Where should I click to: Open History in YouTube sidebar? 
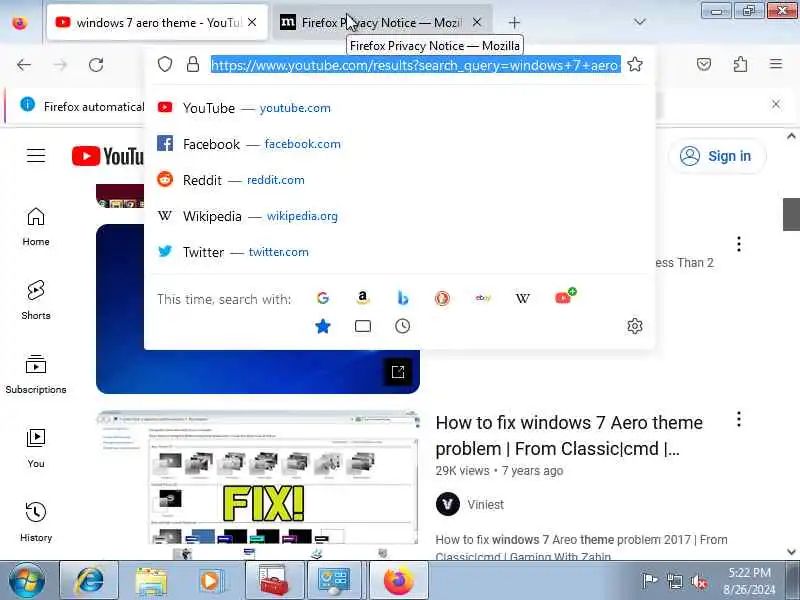(36, 522)
